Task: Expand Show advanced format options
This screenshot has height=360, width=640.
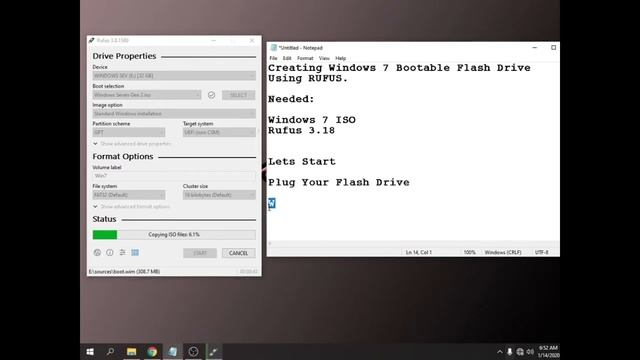Action: (131, 207)
